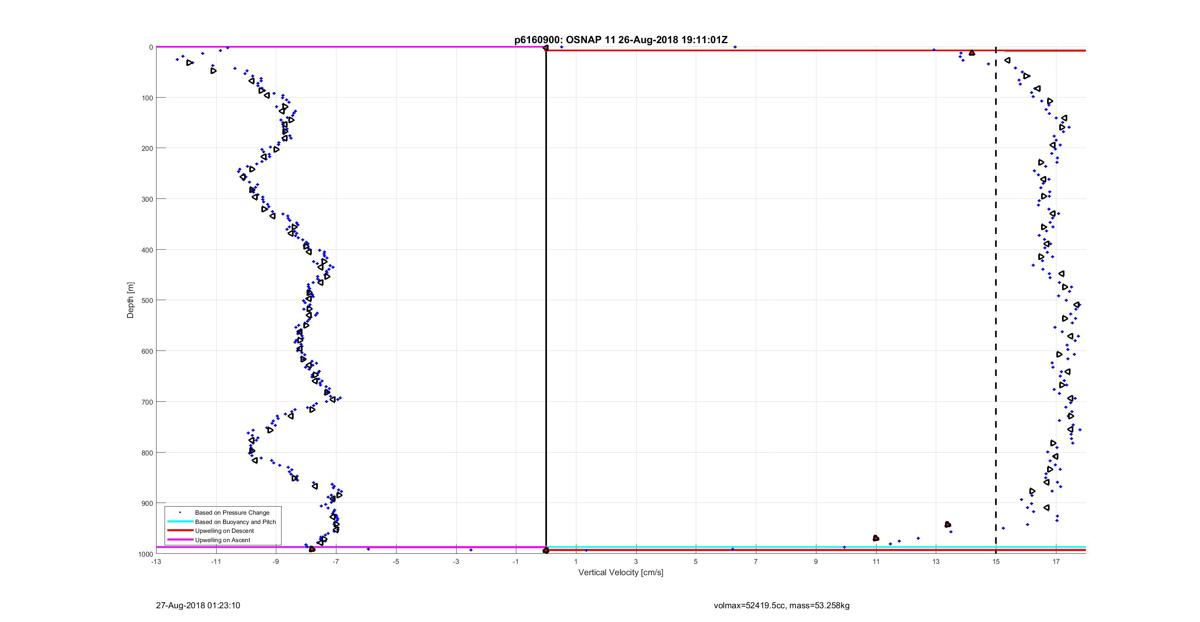Click the '-1' velocity tick label
The image size is (1200, 622).
coord(516,562)
